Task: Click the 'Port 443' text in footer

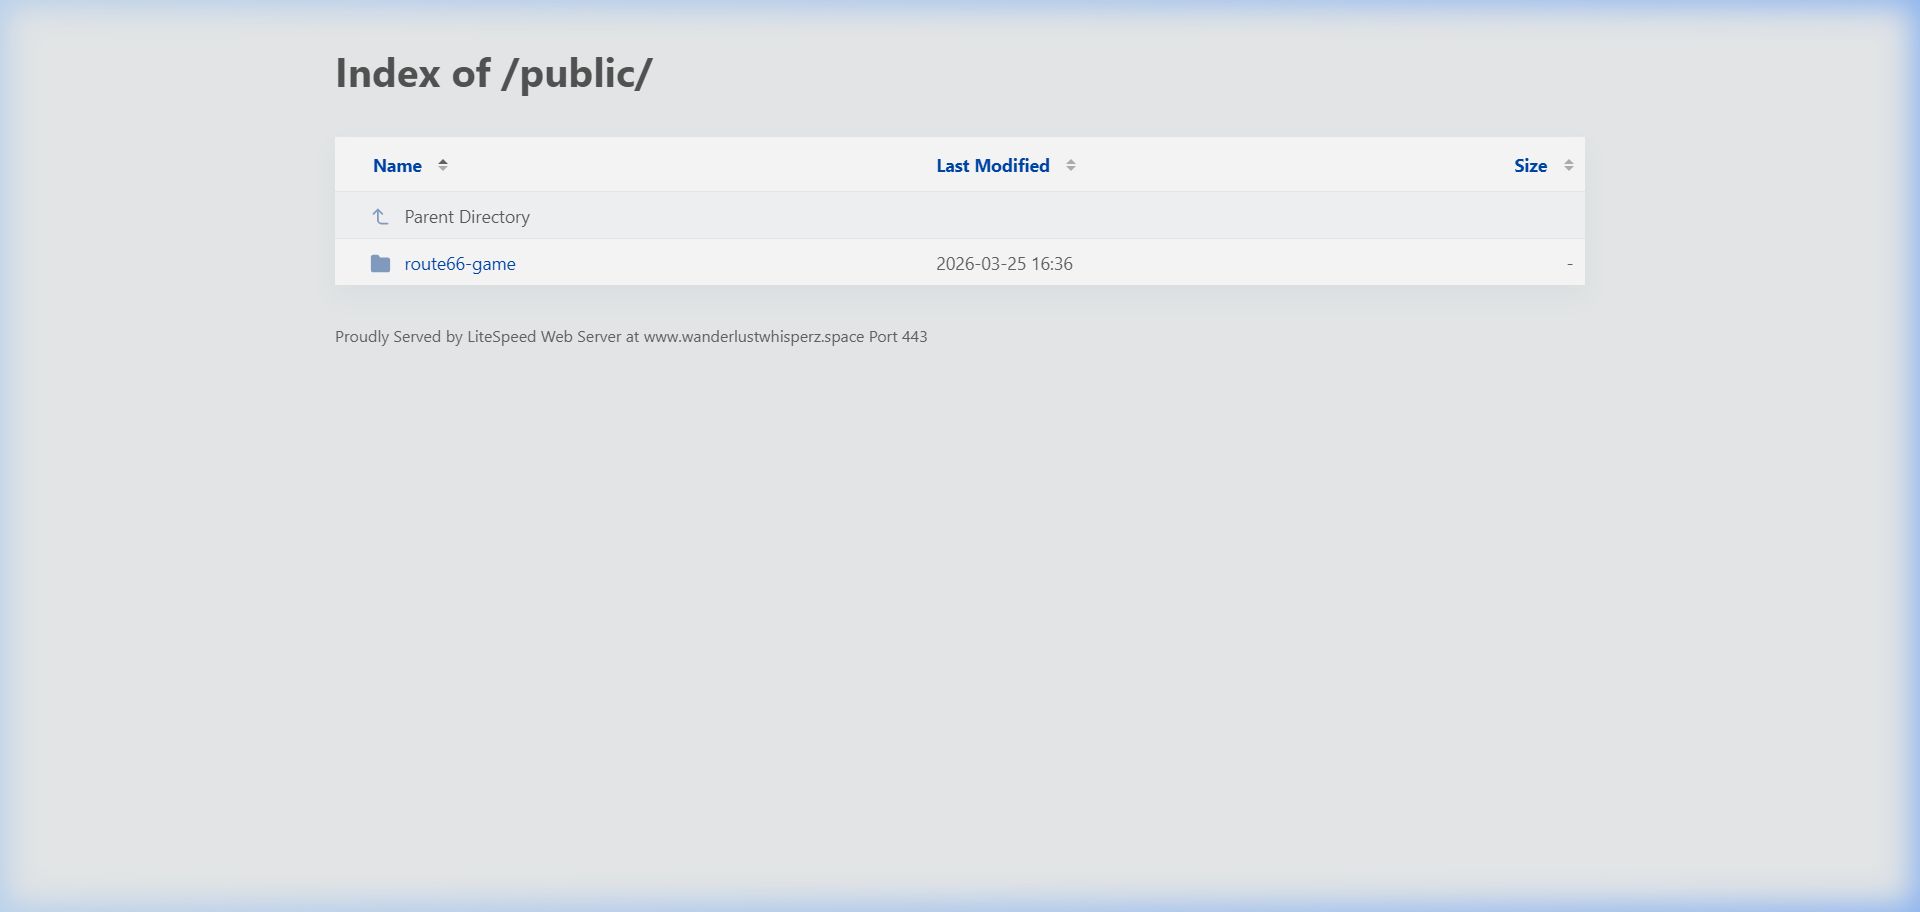Action: [898, 337]
